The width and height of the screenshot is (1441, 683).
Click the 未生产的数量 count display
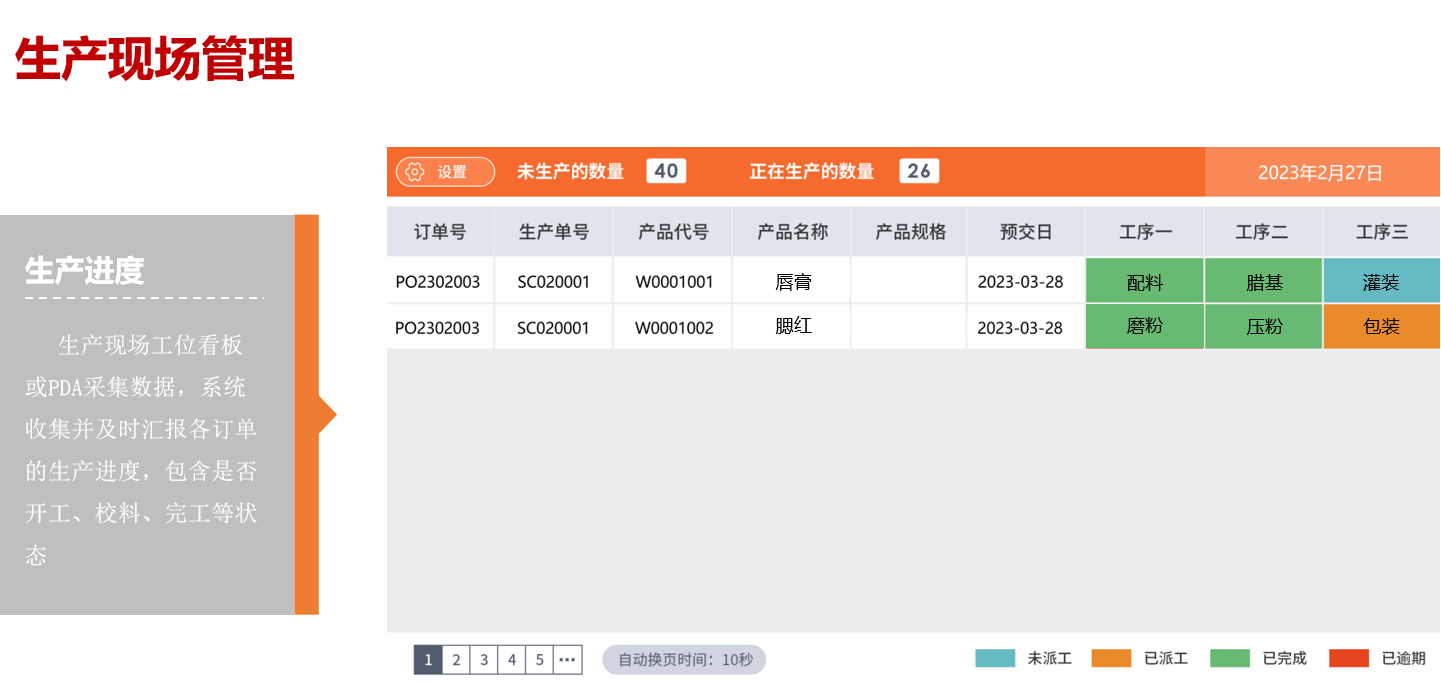[x=666, y=170]
